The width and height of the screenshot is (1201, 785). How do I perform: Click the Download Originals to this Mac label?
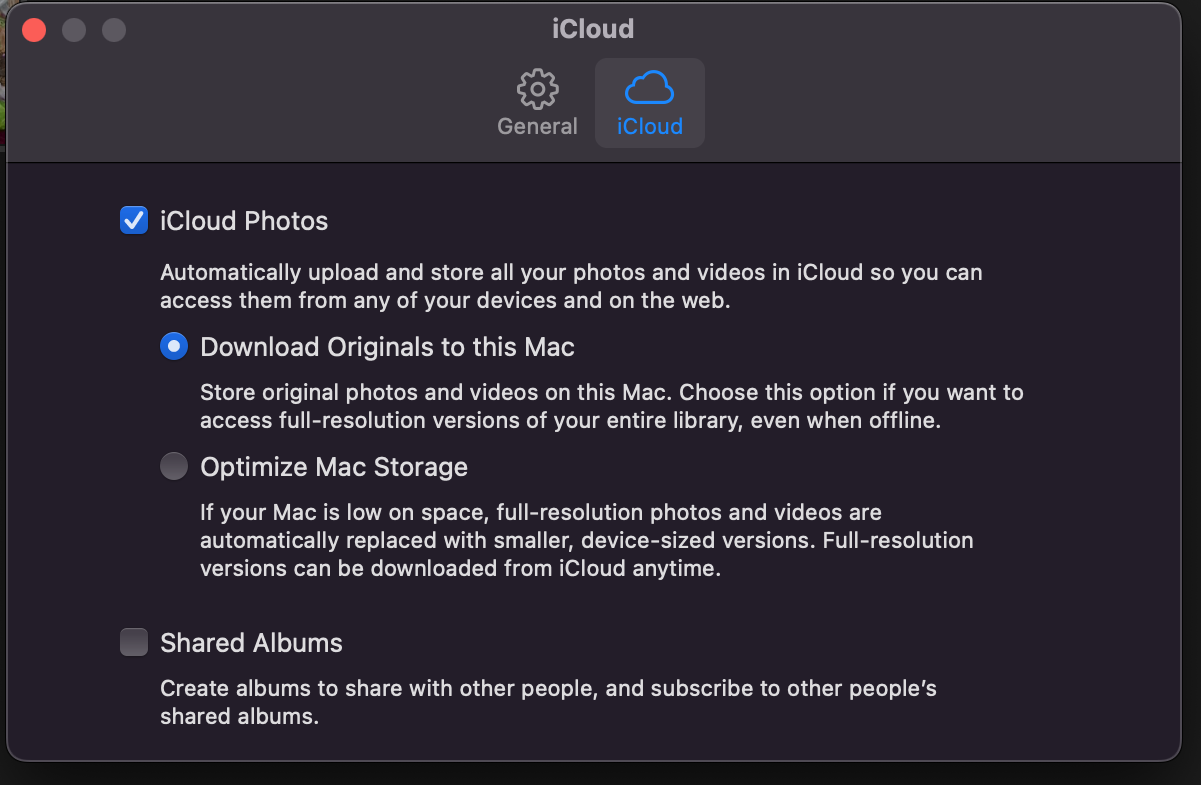coord(387,348)
